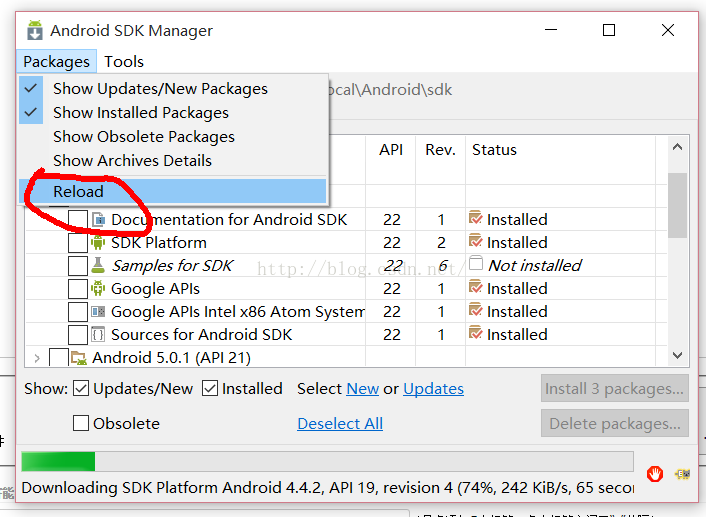Image resolution: width=706 pixels, height=517 pixels.
Task: Check the SDK Platform checkbox
Action: point(78,243)
